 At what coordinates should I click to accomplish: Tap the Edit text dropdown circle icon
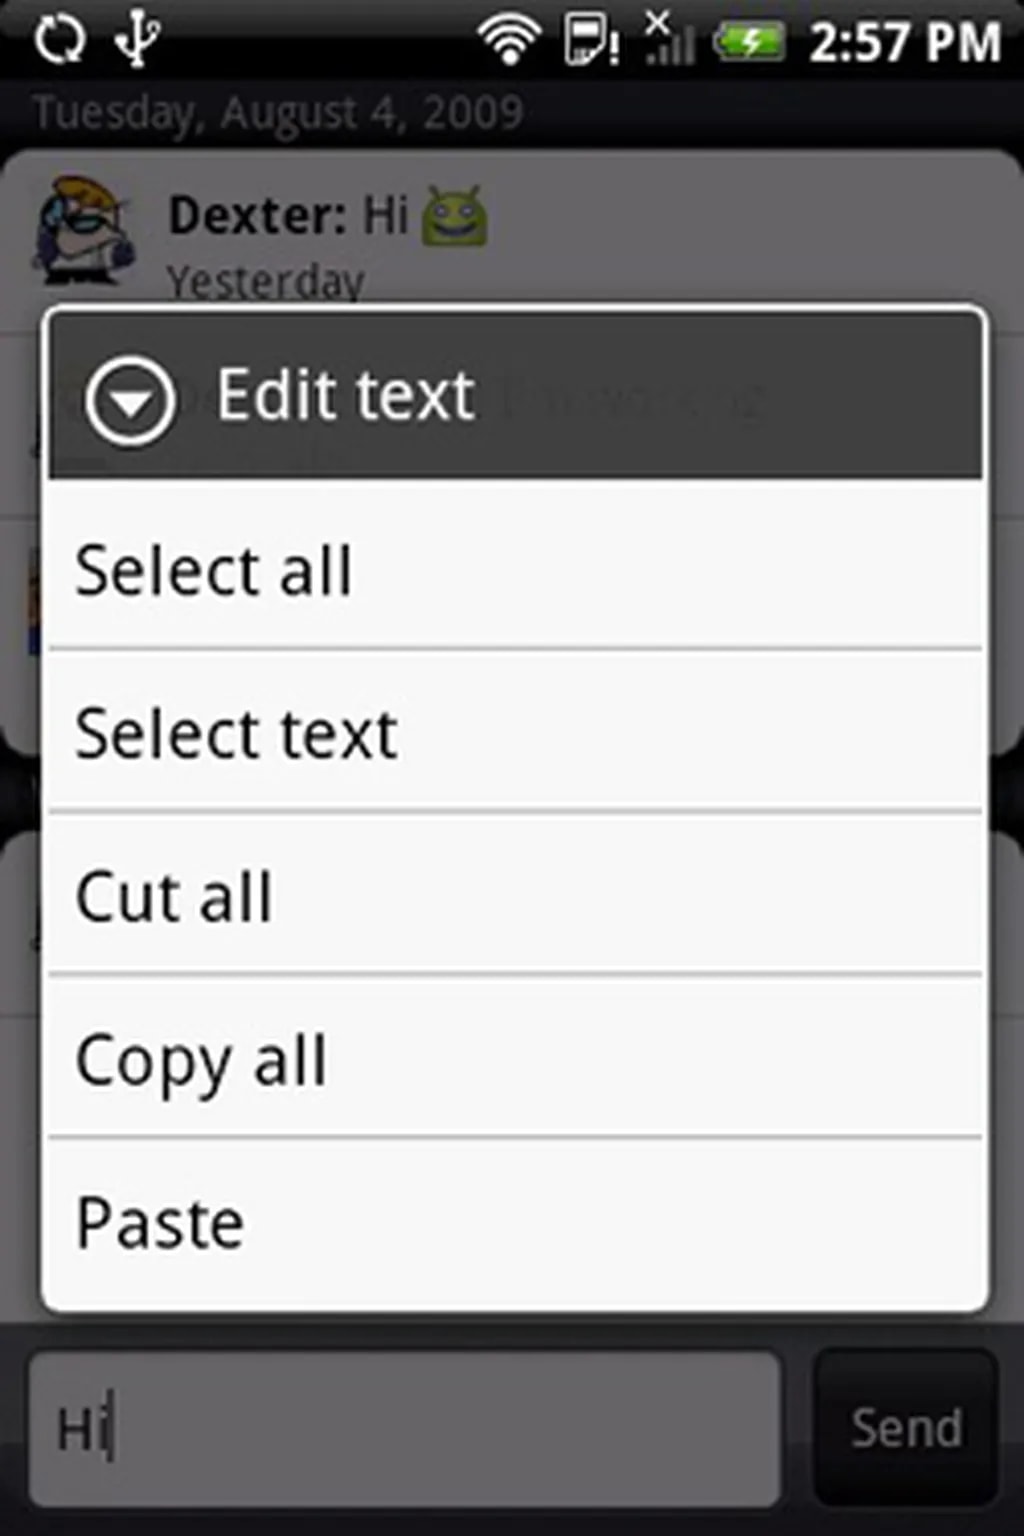131,399
